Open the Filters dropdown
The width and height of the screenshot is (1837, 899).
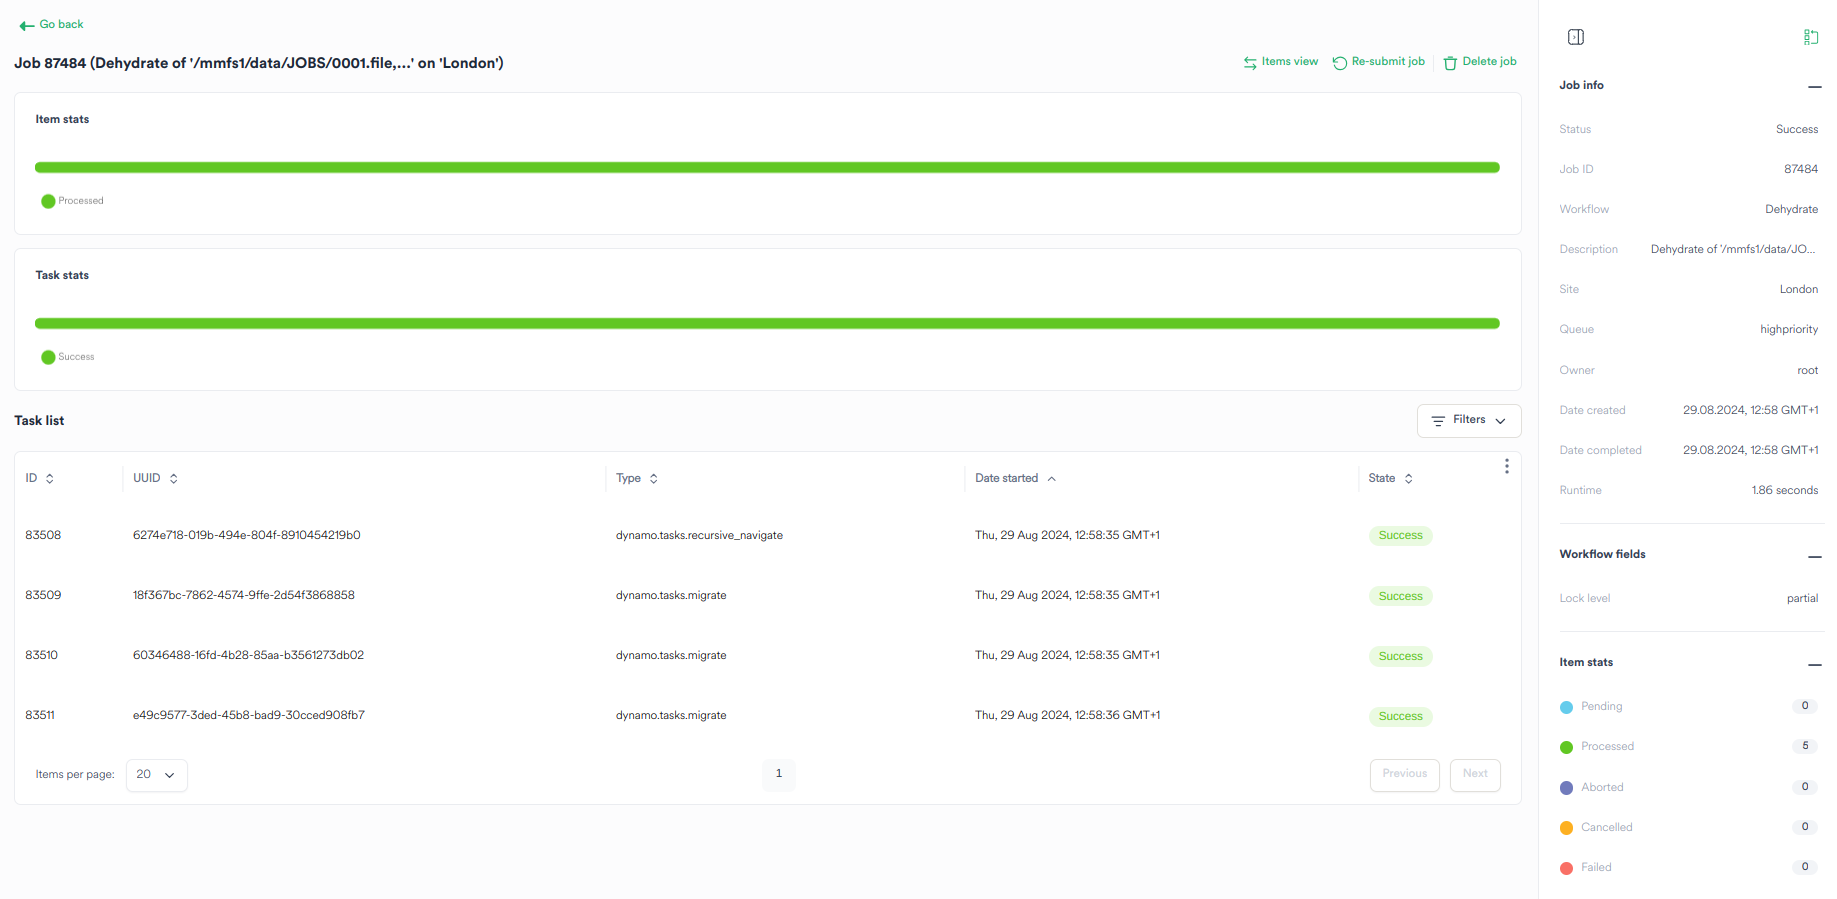(1468, 421)
